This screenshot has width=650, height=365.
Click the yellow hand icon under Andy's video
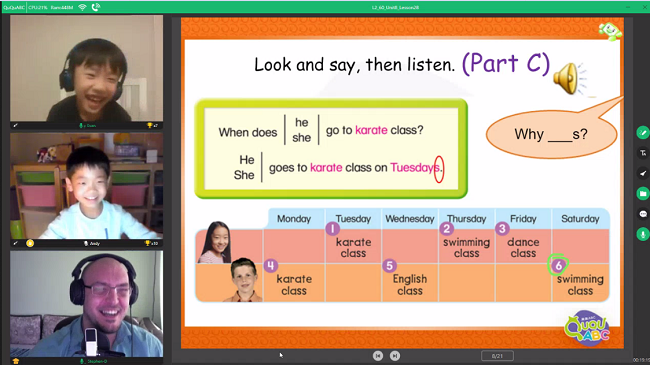[30, 243]
